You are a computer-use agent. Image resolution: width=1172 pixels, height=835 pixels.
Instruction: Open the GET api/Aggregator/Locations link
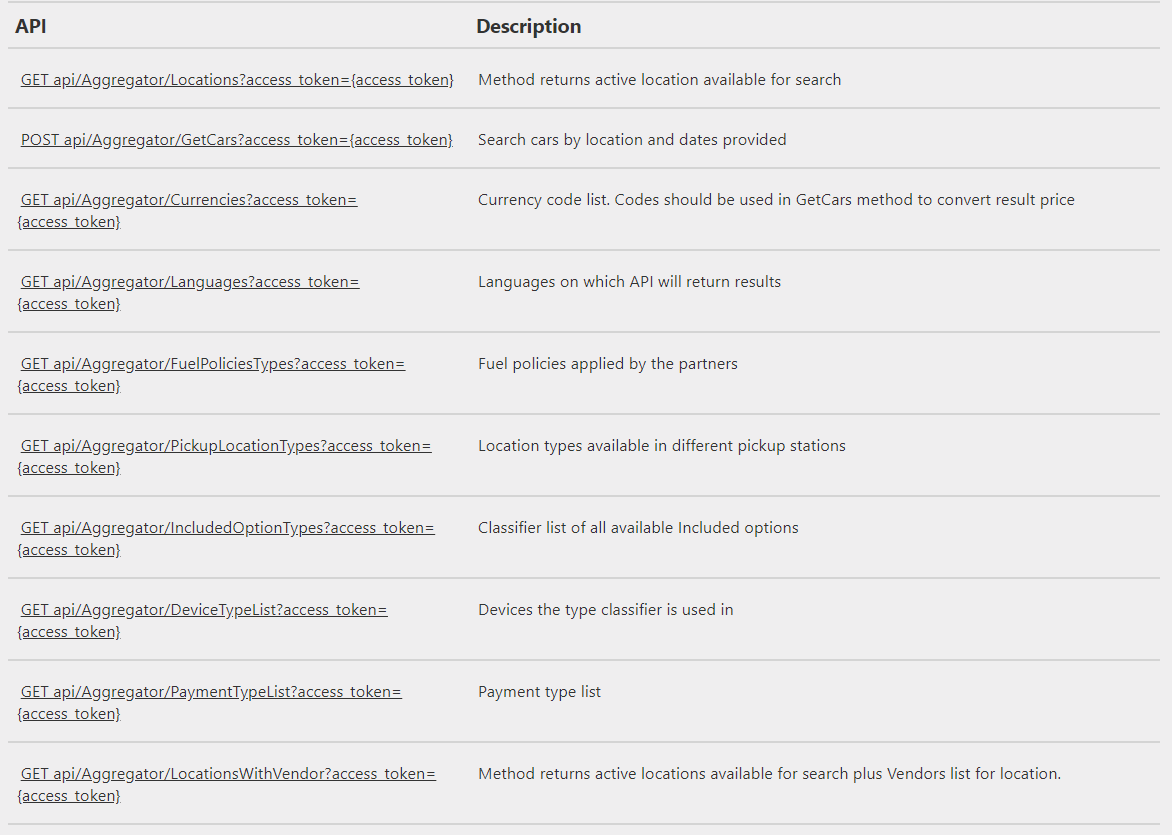(x=237, y=80)
